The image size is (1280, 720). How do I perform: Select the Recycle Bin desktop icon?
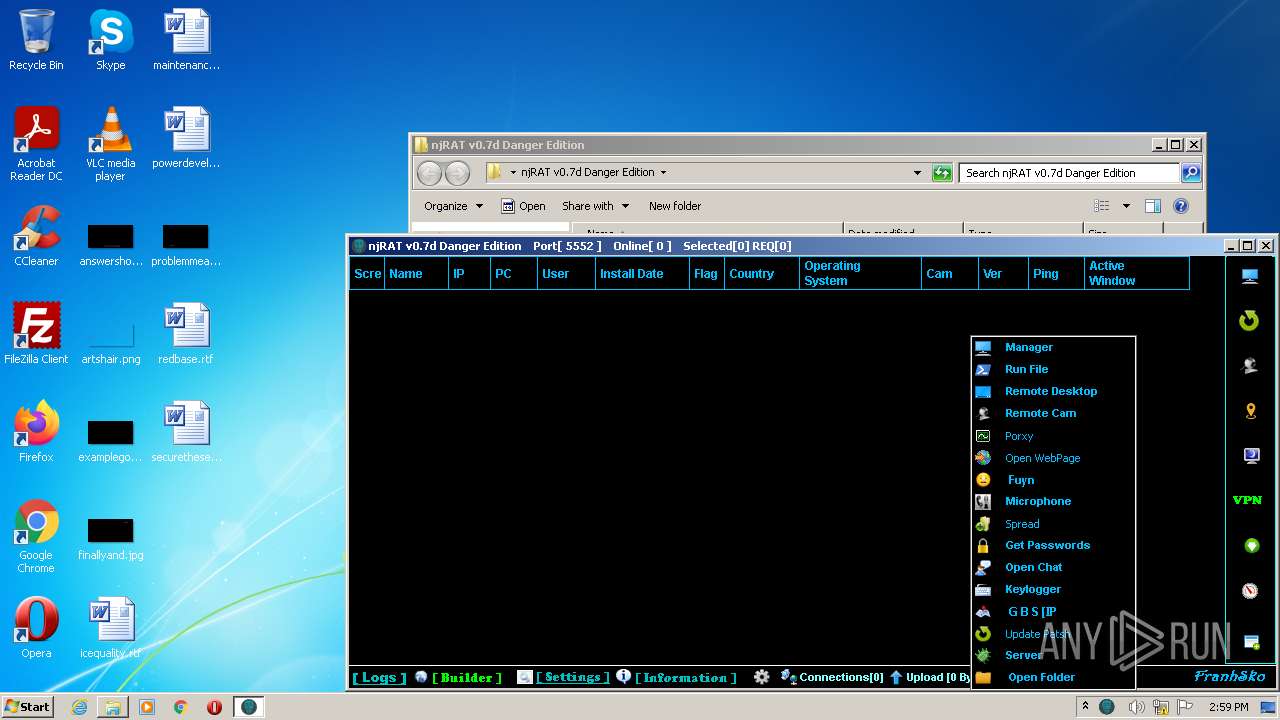36,41
